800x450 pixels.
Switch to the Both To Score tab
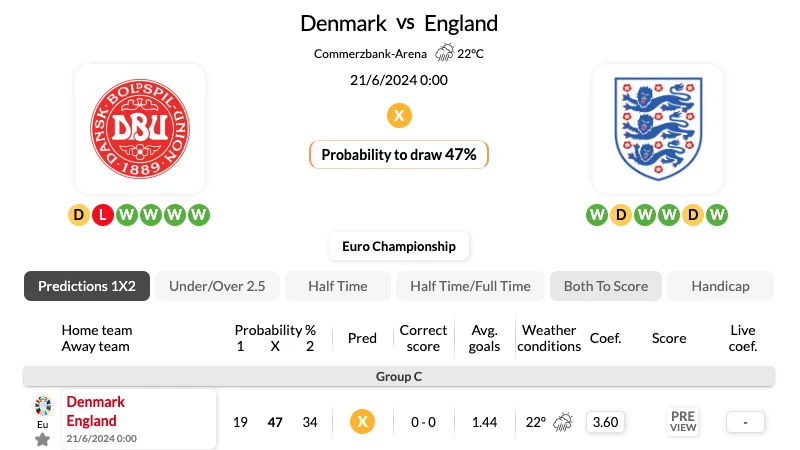[x=606, y=286]
